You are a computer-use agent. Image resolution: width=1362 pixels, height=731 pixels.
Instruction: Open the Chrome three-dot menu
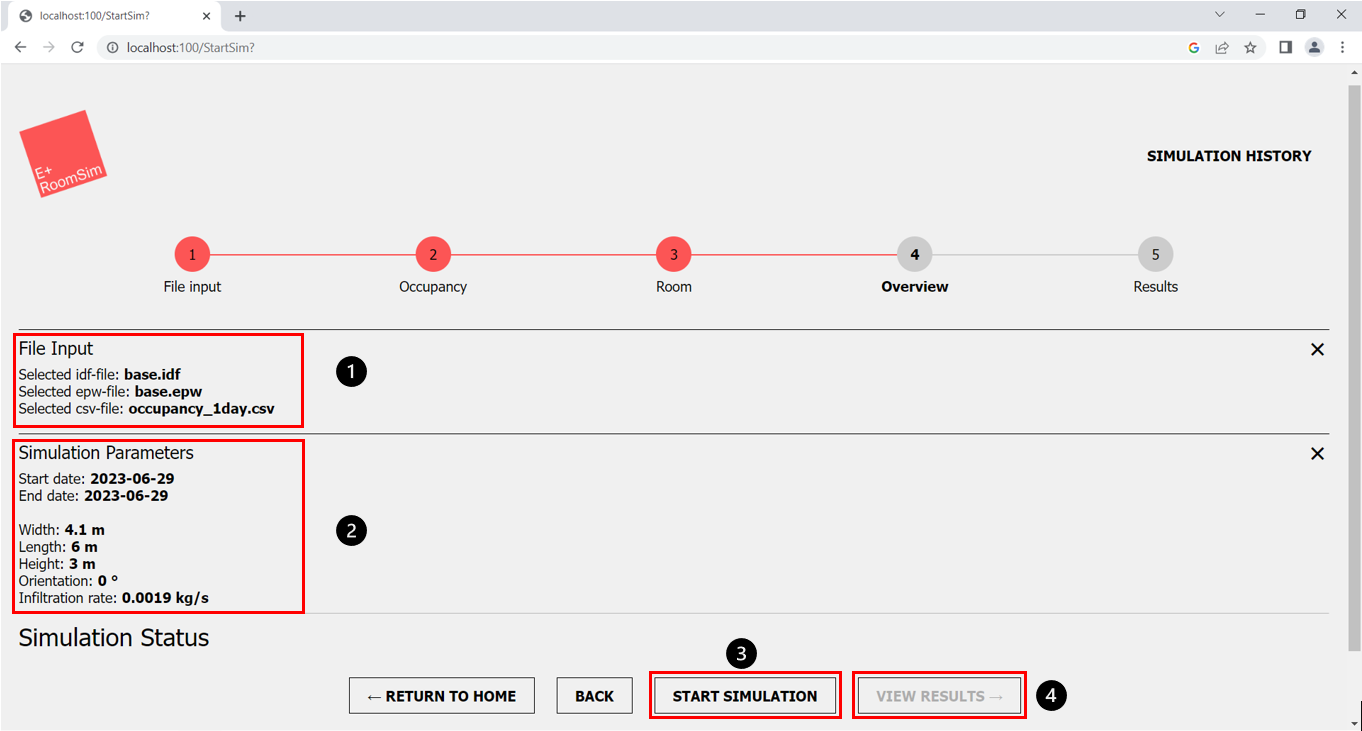[1342, 47]
